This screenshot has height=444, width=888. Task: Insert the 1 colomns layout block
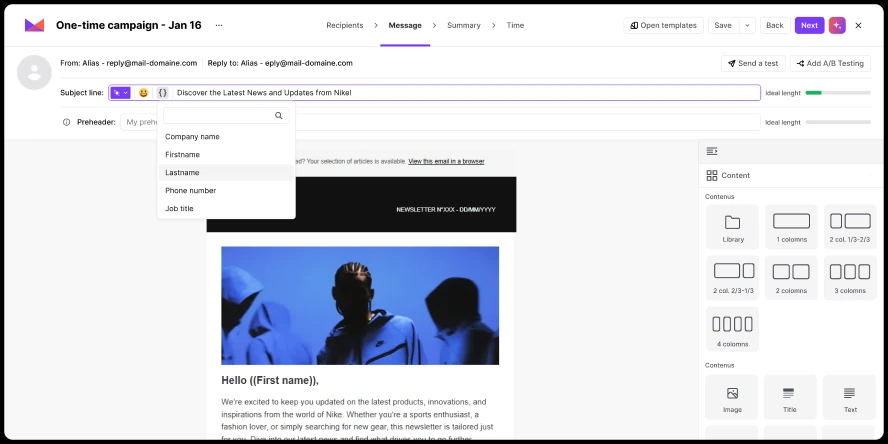click(791, 227)
